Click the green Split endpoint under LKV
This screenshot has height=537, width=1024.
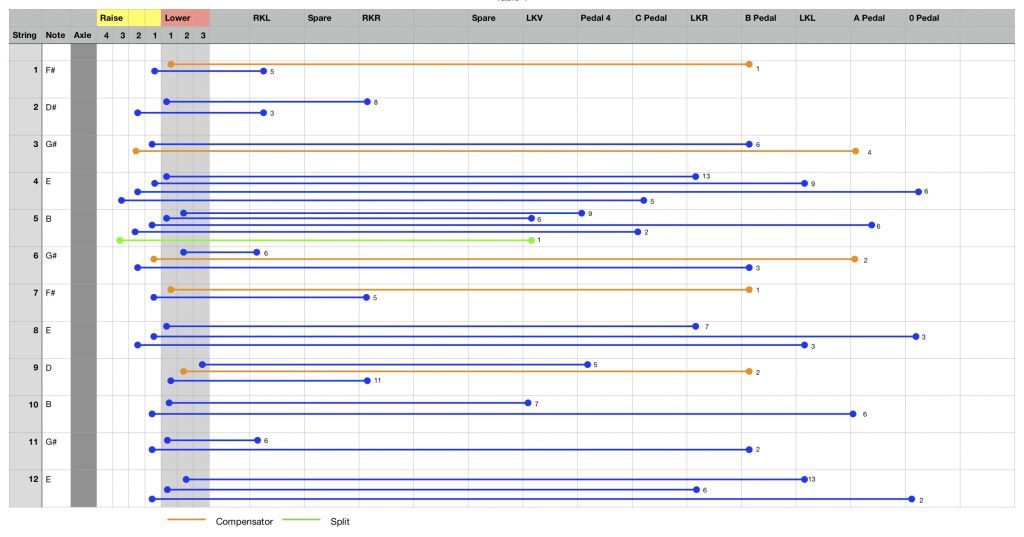[x=532, y=240]
